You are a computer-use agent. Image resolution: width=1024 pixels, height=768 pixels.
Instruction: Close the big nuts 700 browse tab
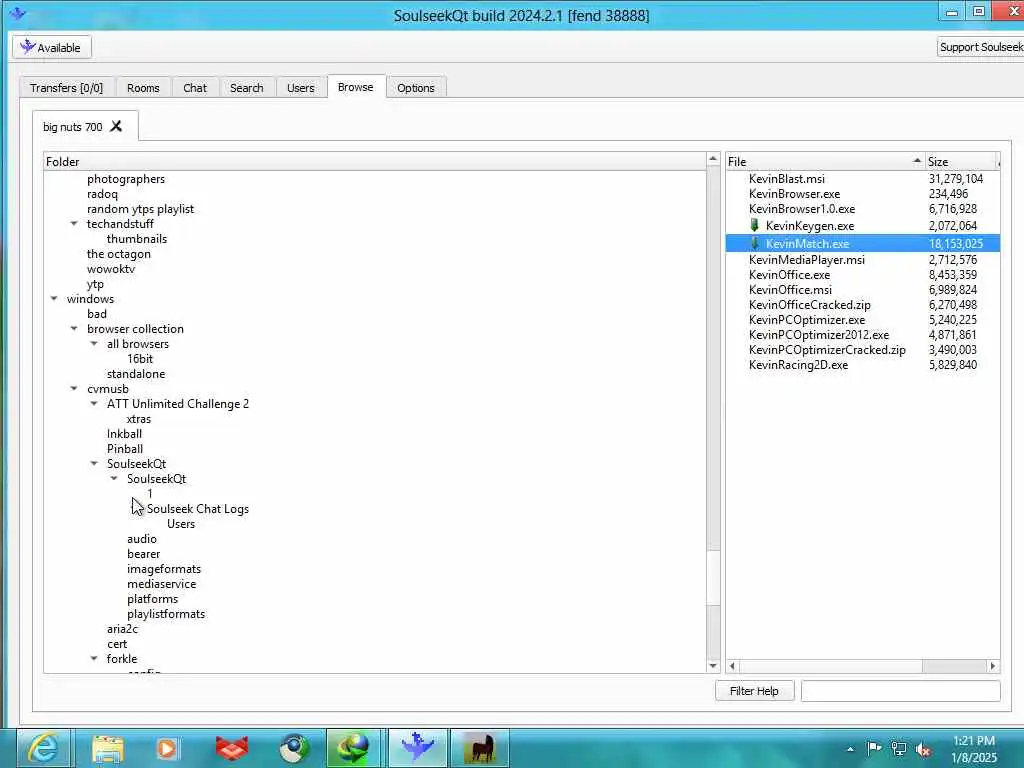[x=116, y=126]
